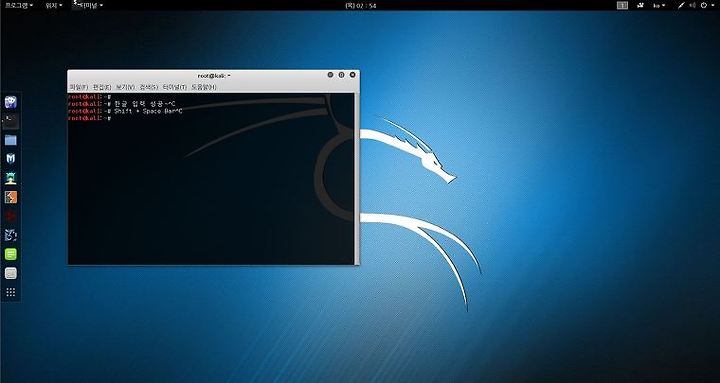This screenshot has width=720, height=383.
Task: Click the 'Shift + Space Bar^C' terminal line
Action: pyautogui.click(x=125, y=111)
